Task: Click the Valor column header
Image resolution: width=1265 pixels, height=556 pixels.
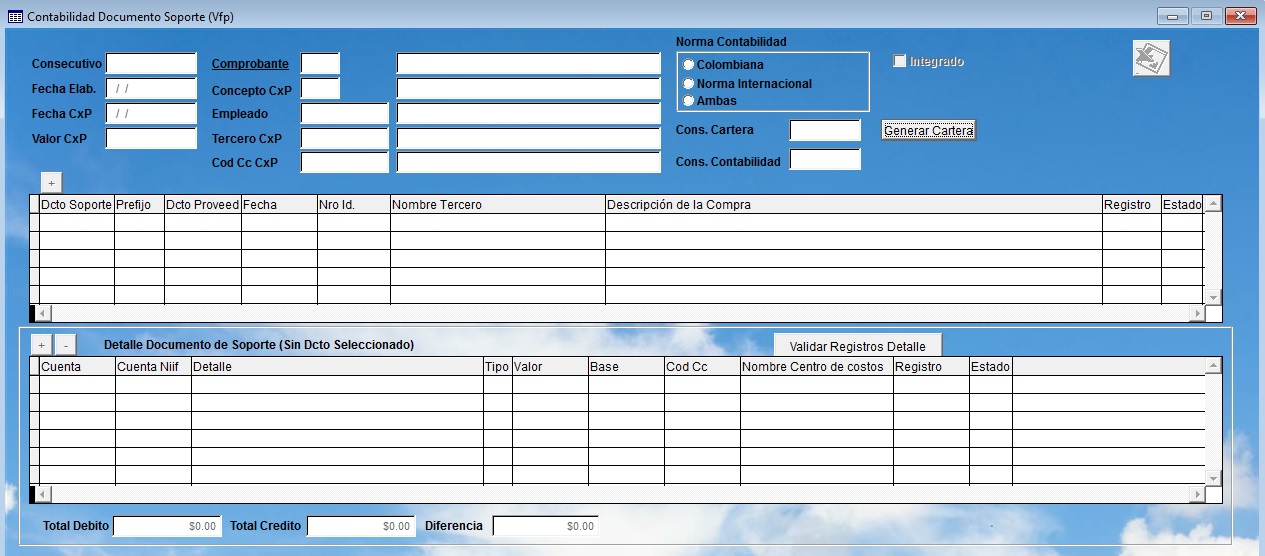Action: tap(551, 367)
